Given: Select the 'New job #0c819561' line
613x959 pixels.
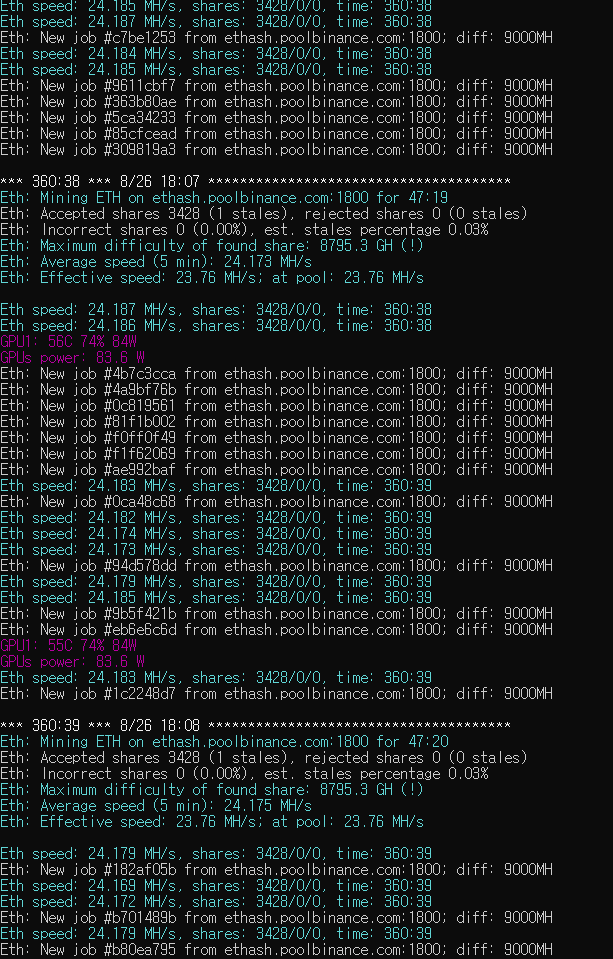Looking at the screenshot, I should click(277, 405).
